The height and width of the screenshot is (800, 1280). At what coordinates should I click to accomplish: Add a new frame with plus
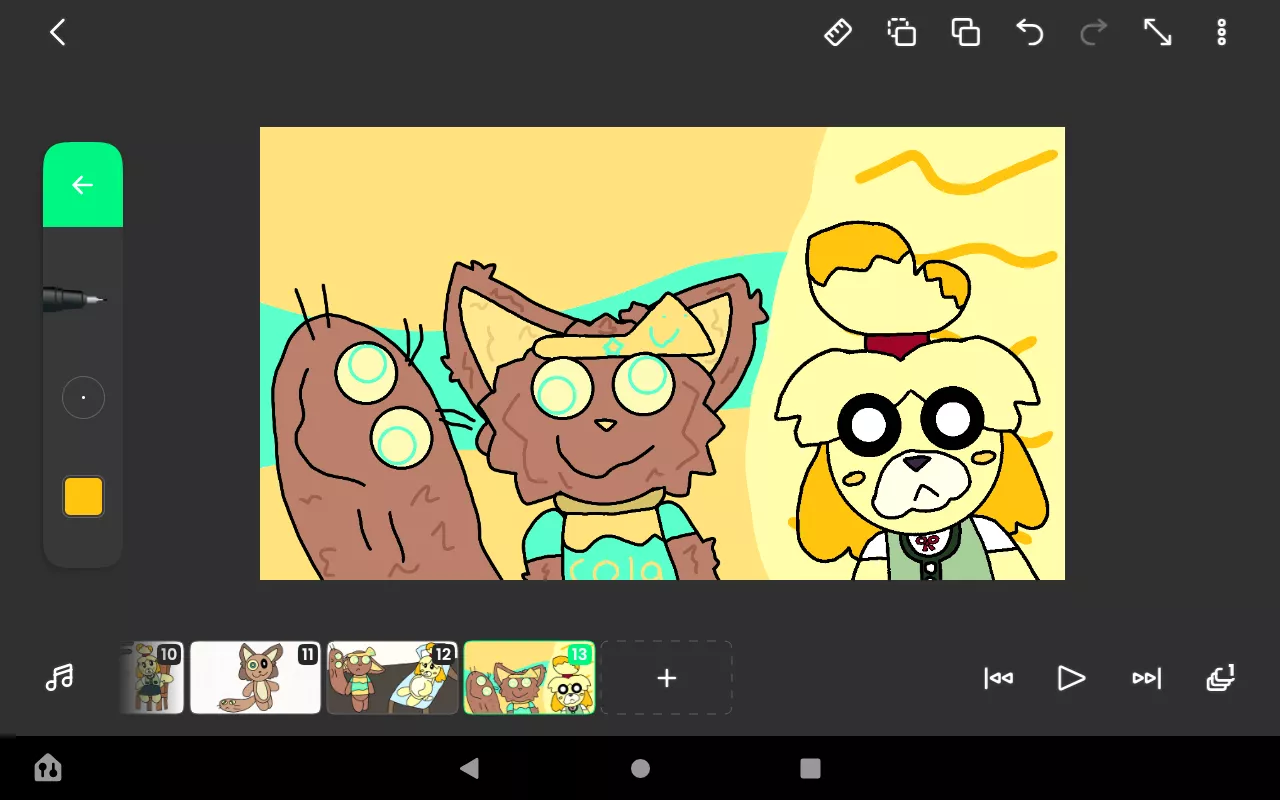(x=667, y=678)
